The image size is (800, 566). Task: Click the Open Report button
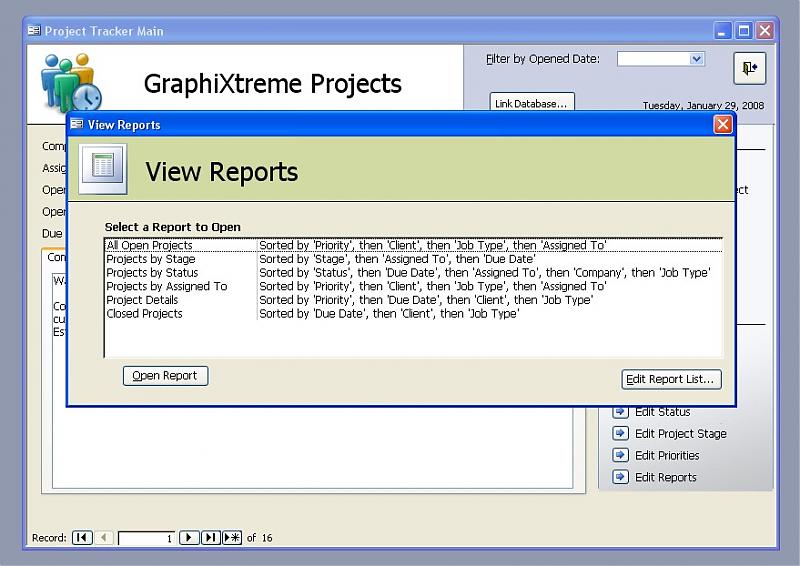point(165,376)
